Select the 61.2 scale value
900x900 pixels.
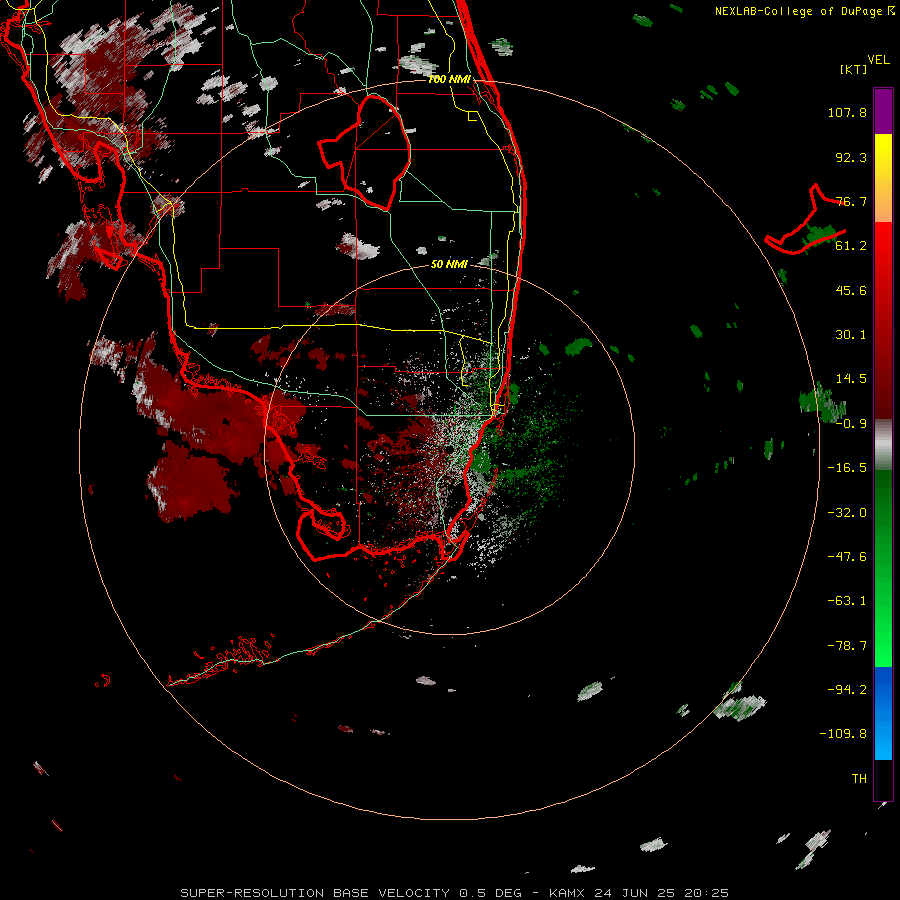851,246
